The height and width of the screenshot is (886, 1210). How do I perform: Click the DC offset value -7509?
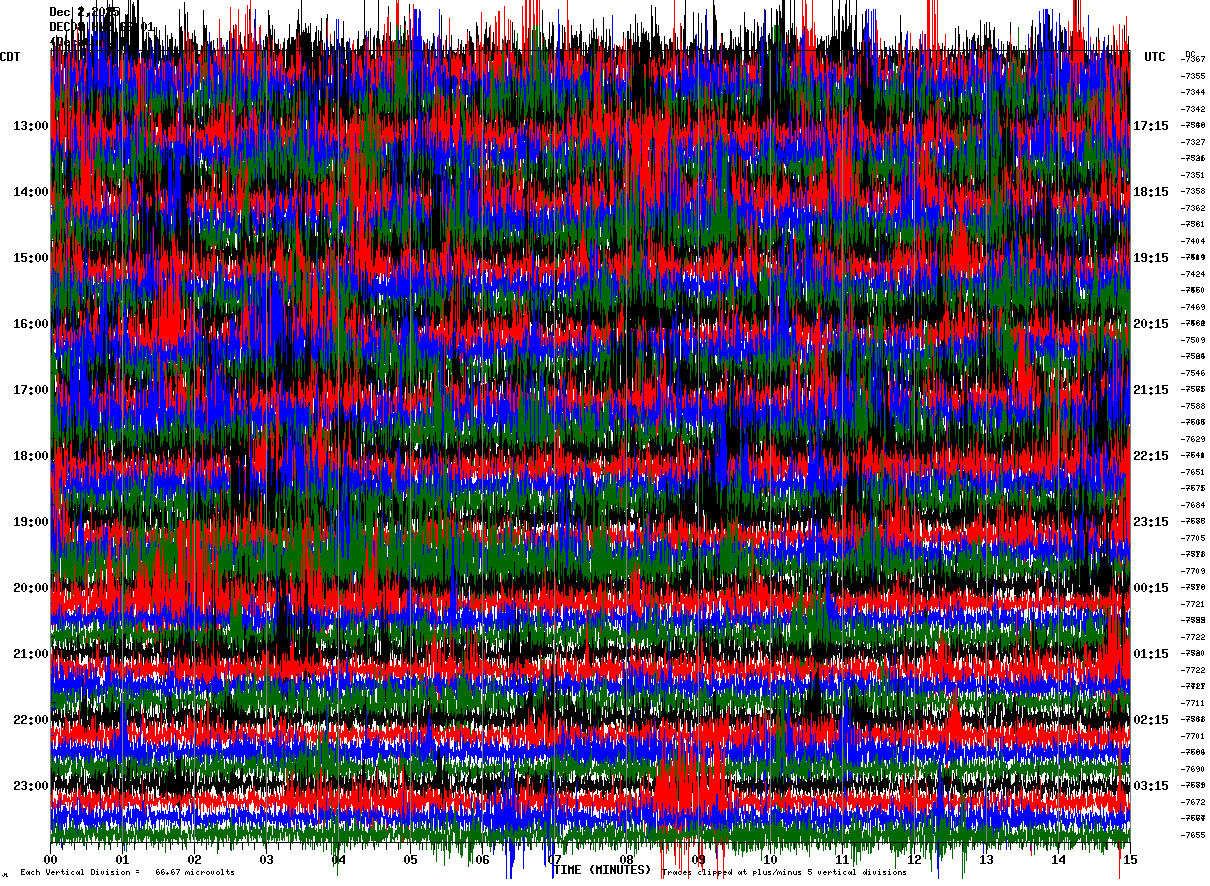(x=1193, y=340)
